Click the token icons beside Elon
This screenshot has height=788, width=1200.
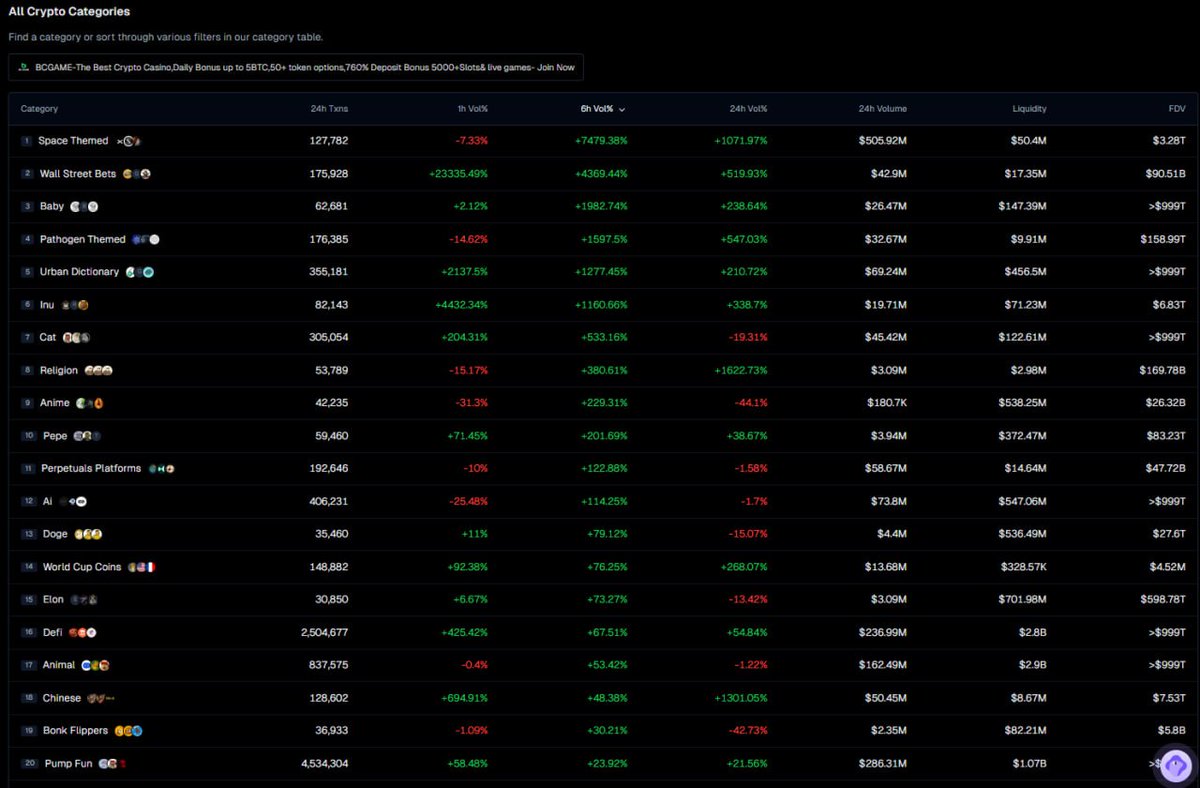tap(84, 600)
